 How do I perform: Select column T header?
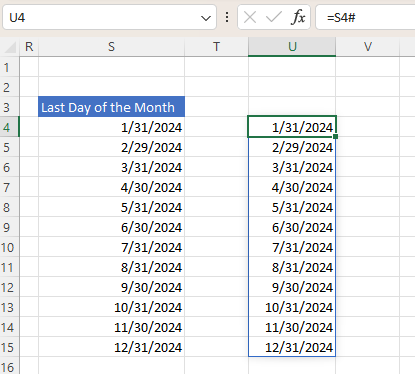(x=216, y=47)
